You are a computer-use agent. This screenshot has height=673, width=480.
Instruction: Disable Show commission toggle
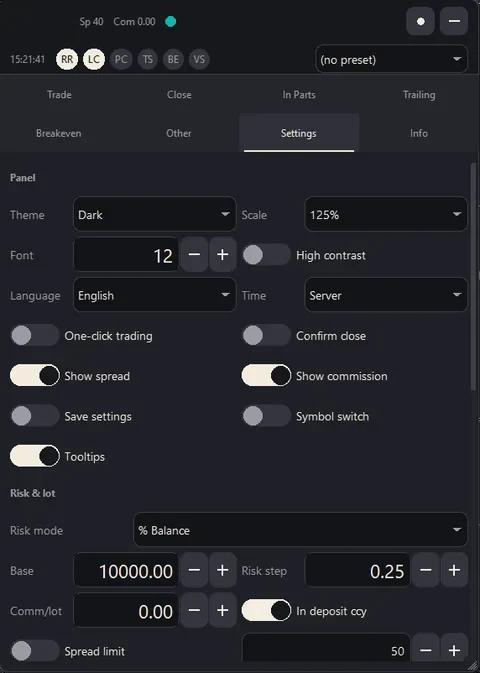(266, 376)
